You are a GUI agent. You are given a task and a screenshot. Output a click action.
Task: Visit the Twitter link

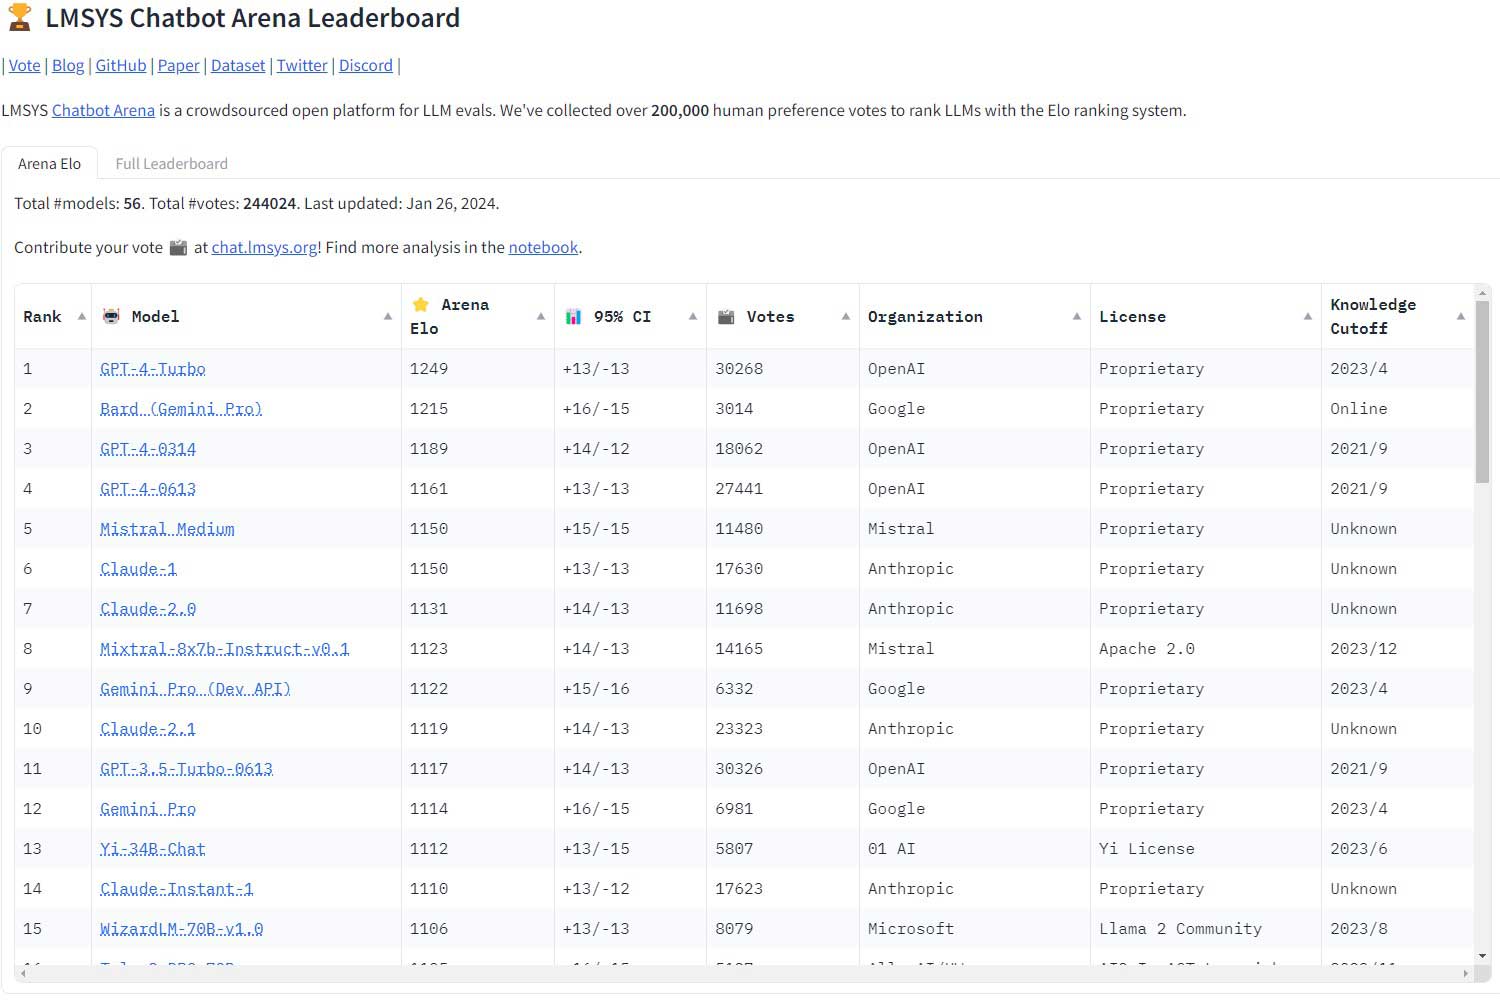pyautogui.click(x=302, y=65)
